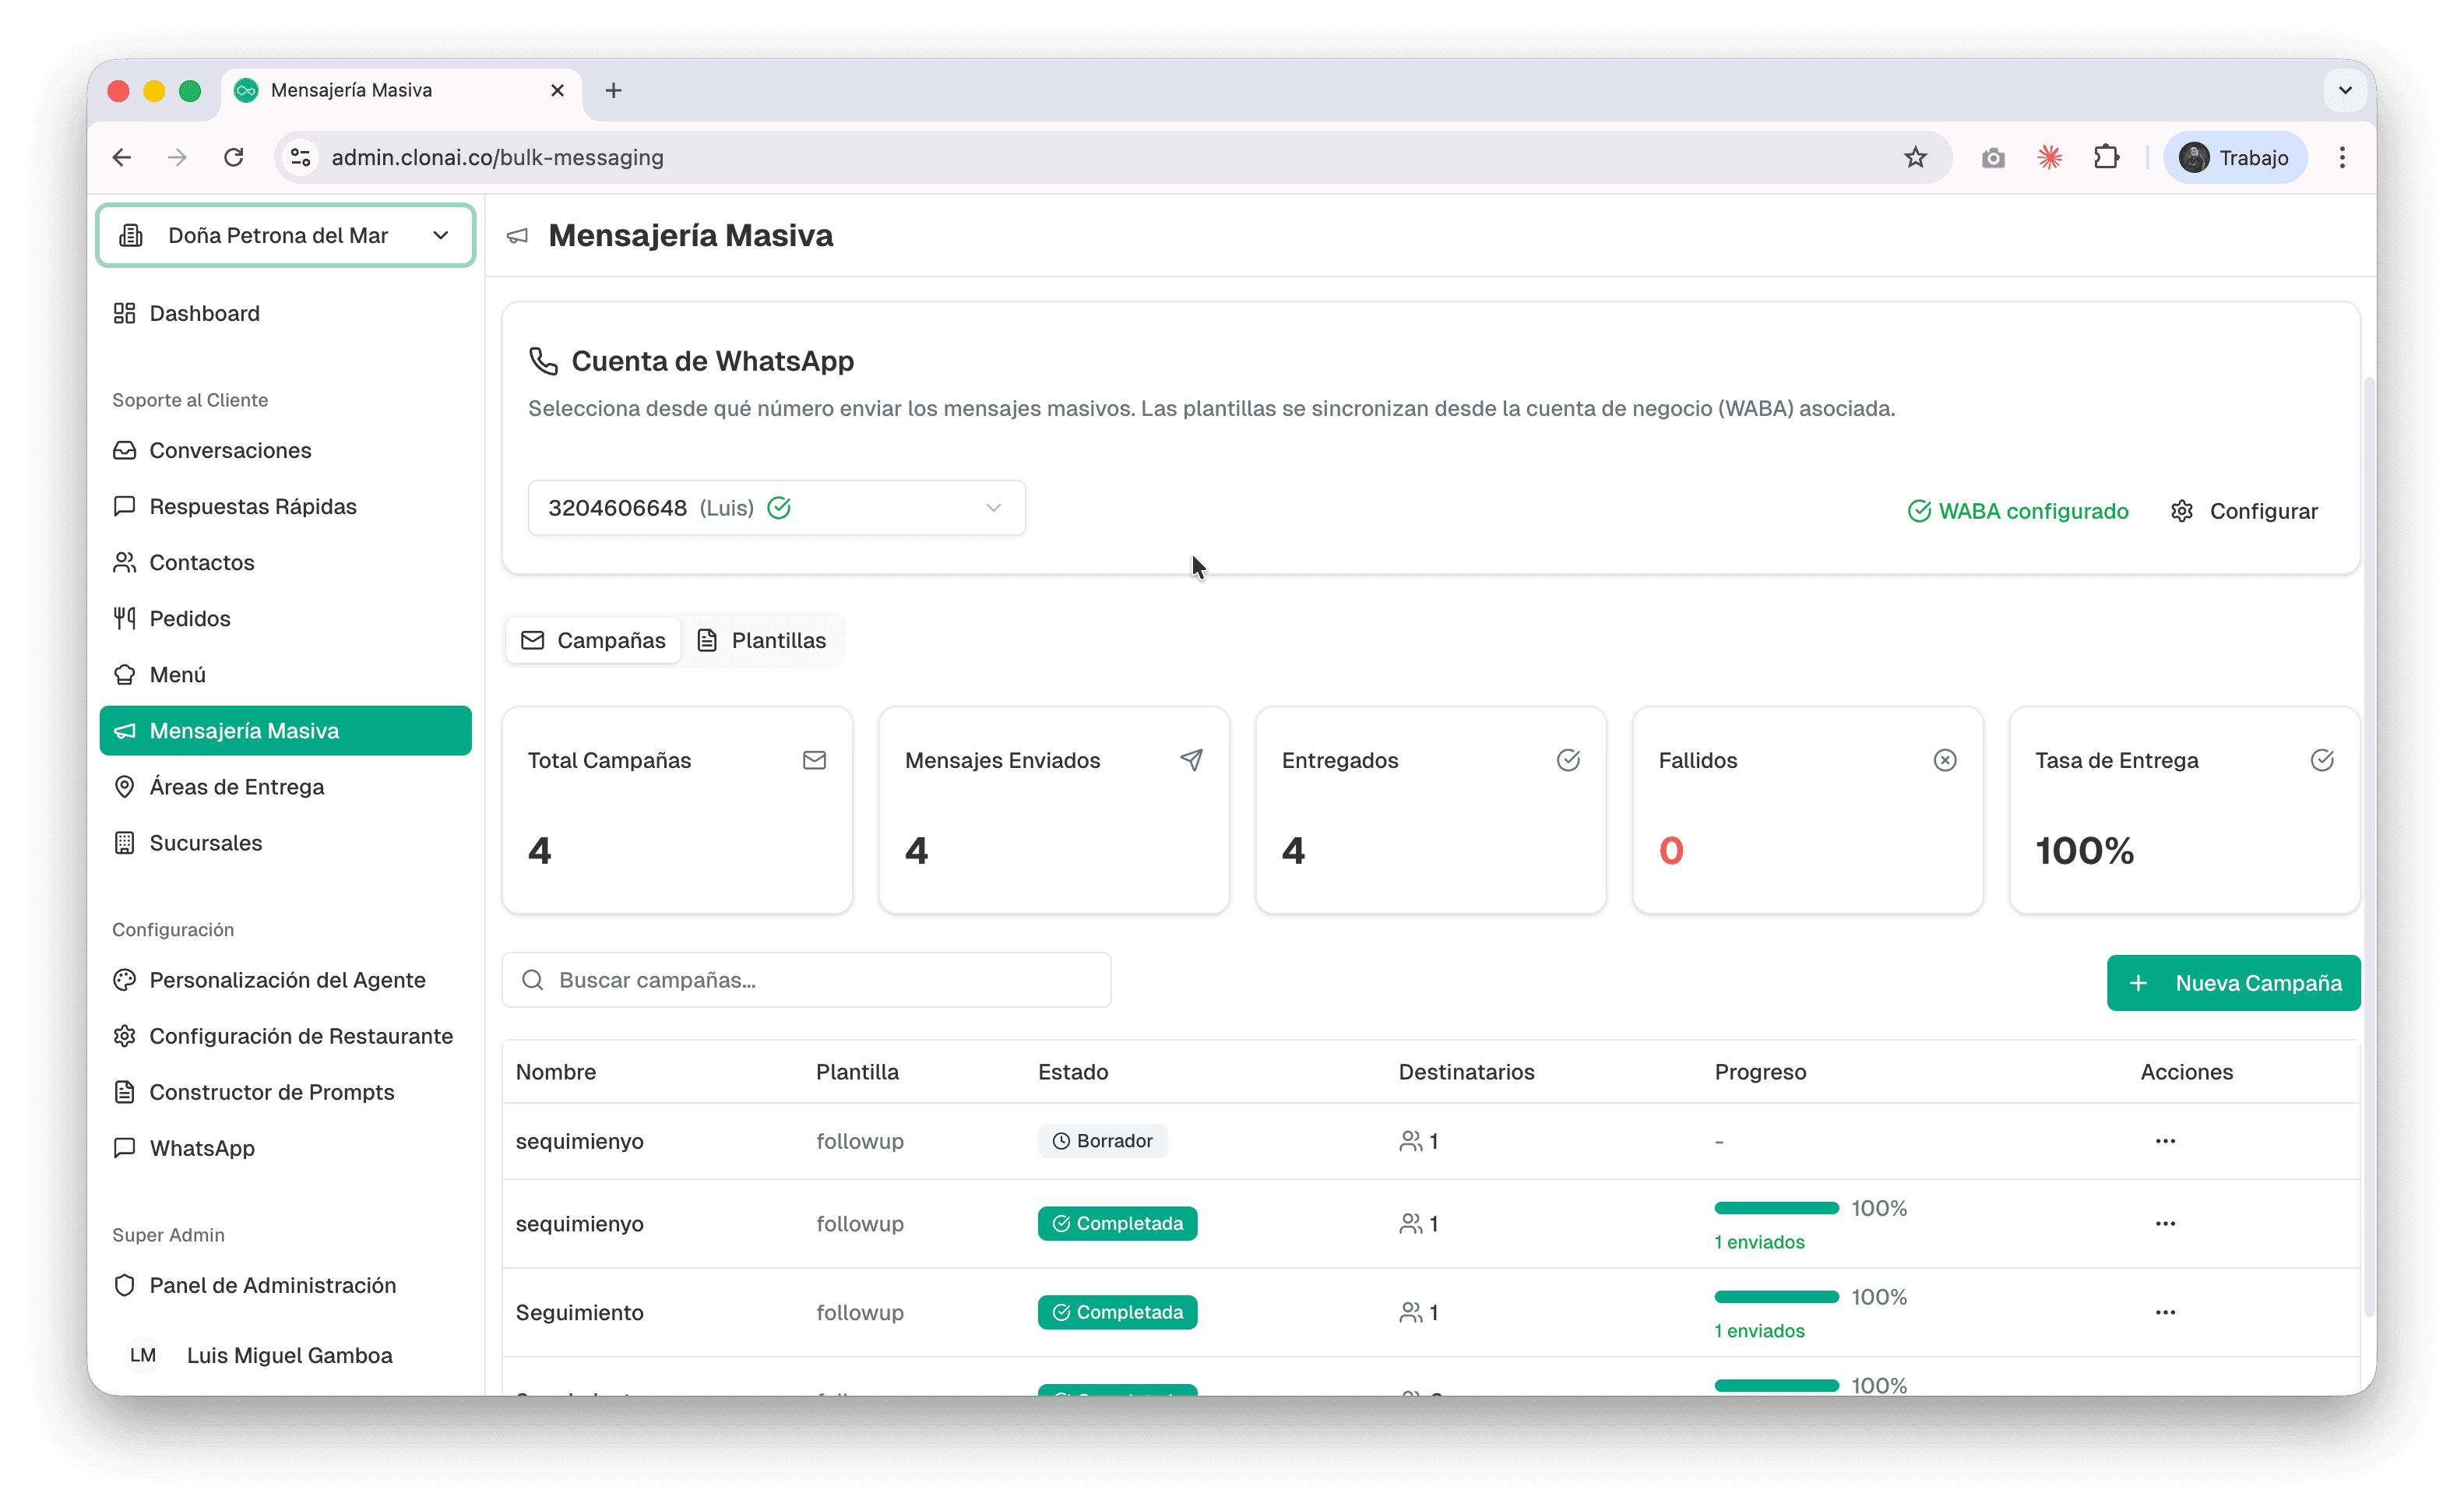Click the Mensajes Enviados paper plane icon

1191,760
